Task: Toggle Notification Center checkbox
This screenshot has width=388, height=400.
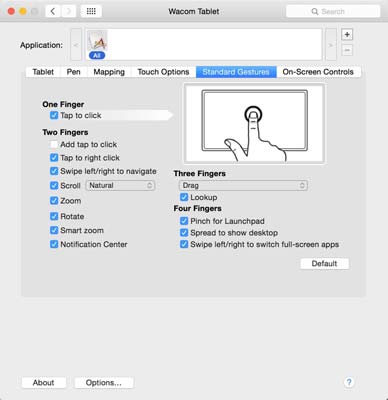Action: (54, 244)
